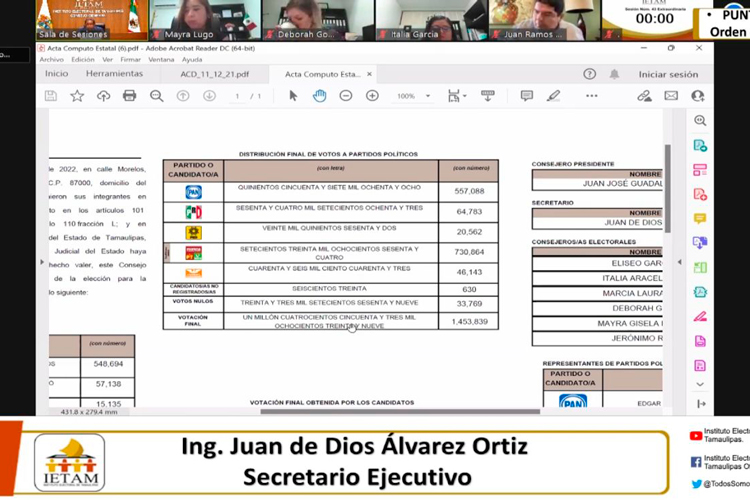Click the Print file icon
Viewport: 750px width, 500px height.
pos(129,96)
